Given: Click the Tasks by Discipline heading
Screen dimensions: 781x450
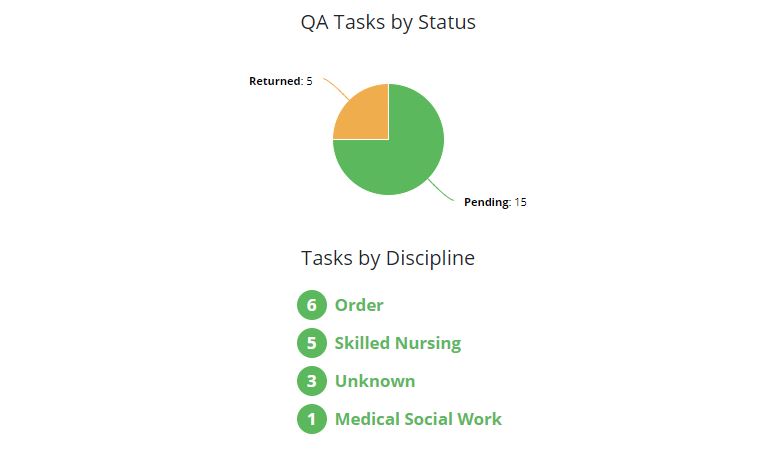Looking at the screenshot, I should click(x=388, y=258).
